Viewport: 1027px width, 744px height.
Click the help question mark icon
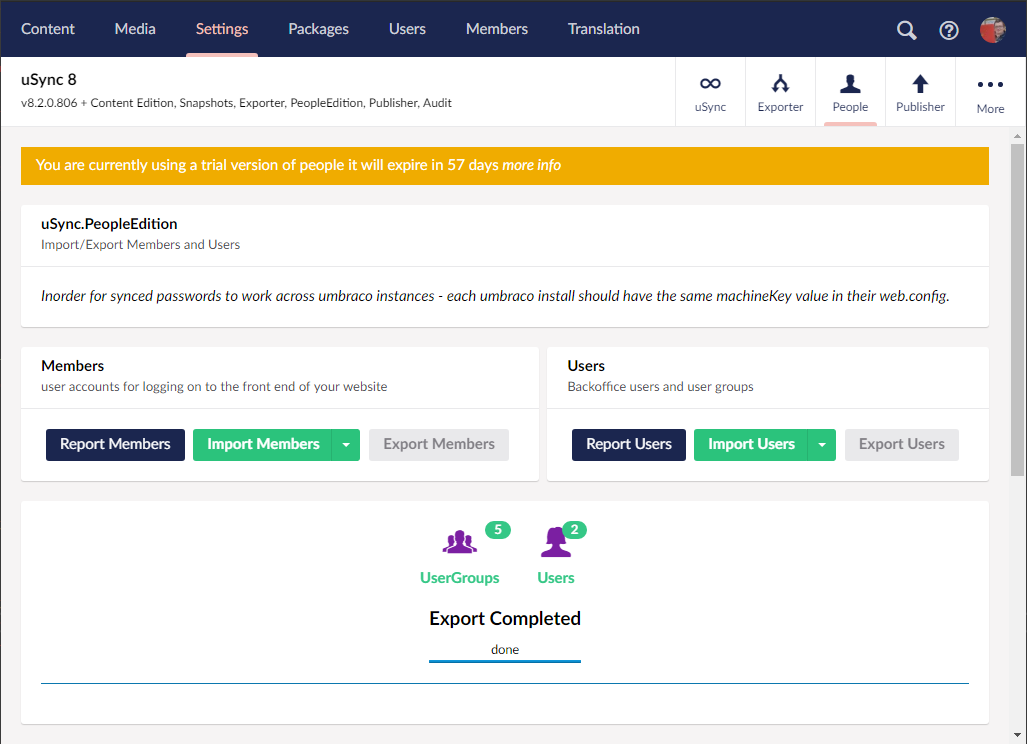[948, 29]
